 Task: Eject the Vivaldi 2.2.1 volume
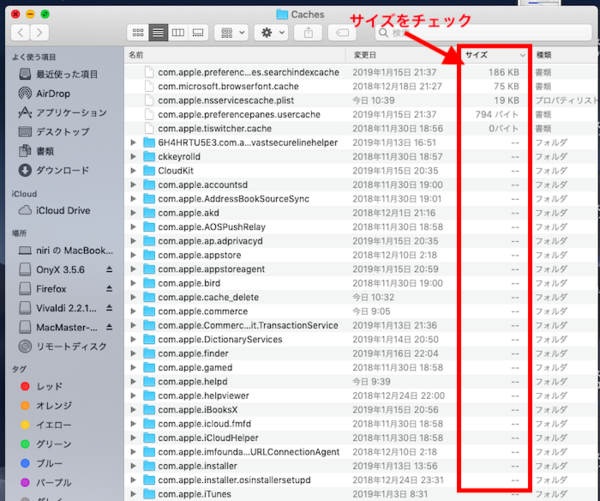[109, 308]
